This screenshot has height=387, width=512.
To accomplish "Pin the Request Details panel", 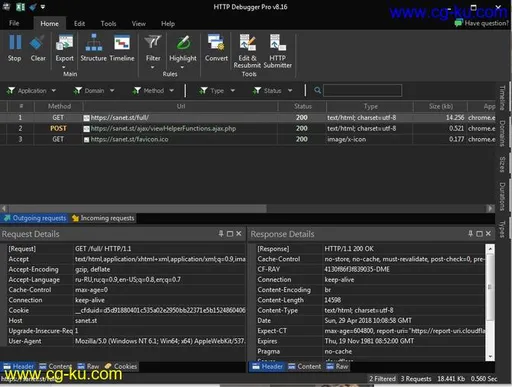I will click(x=221, y=234).
